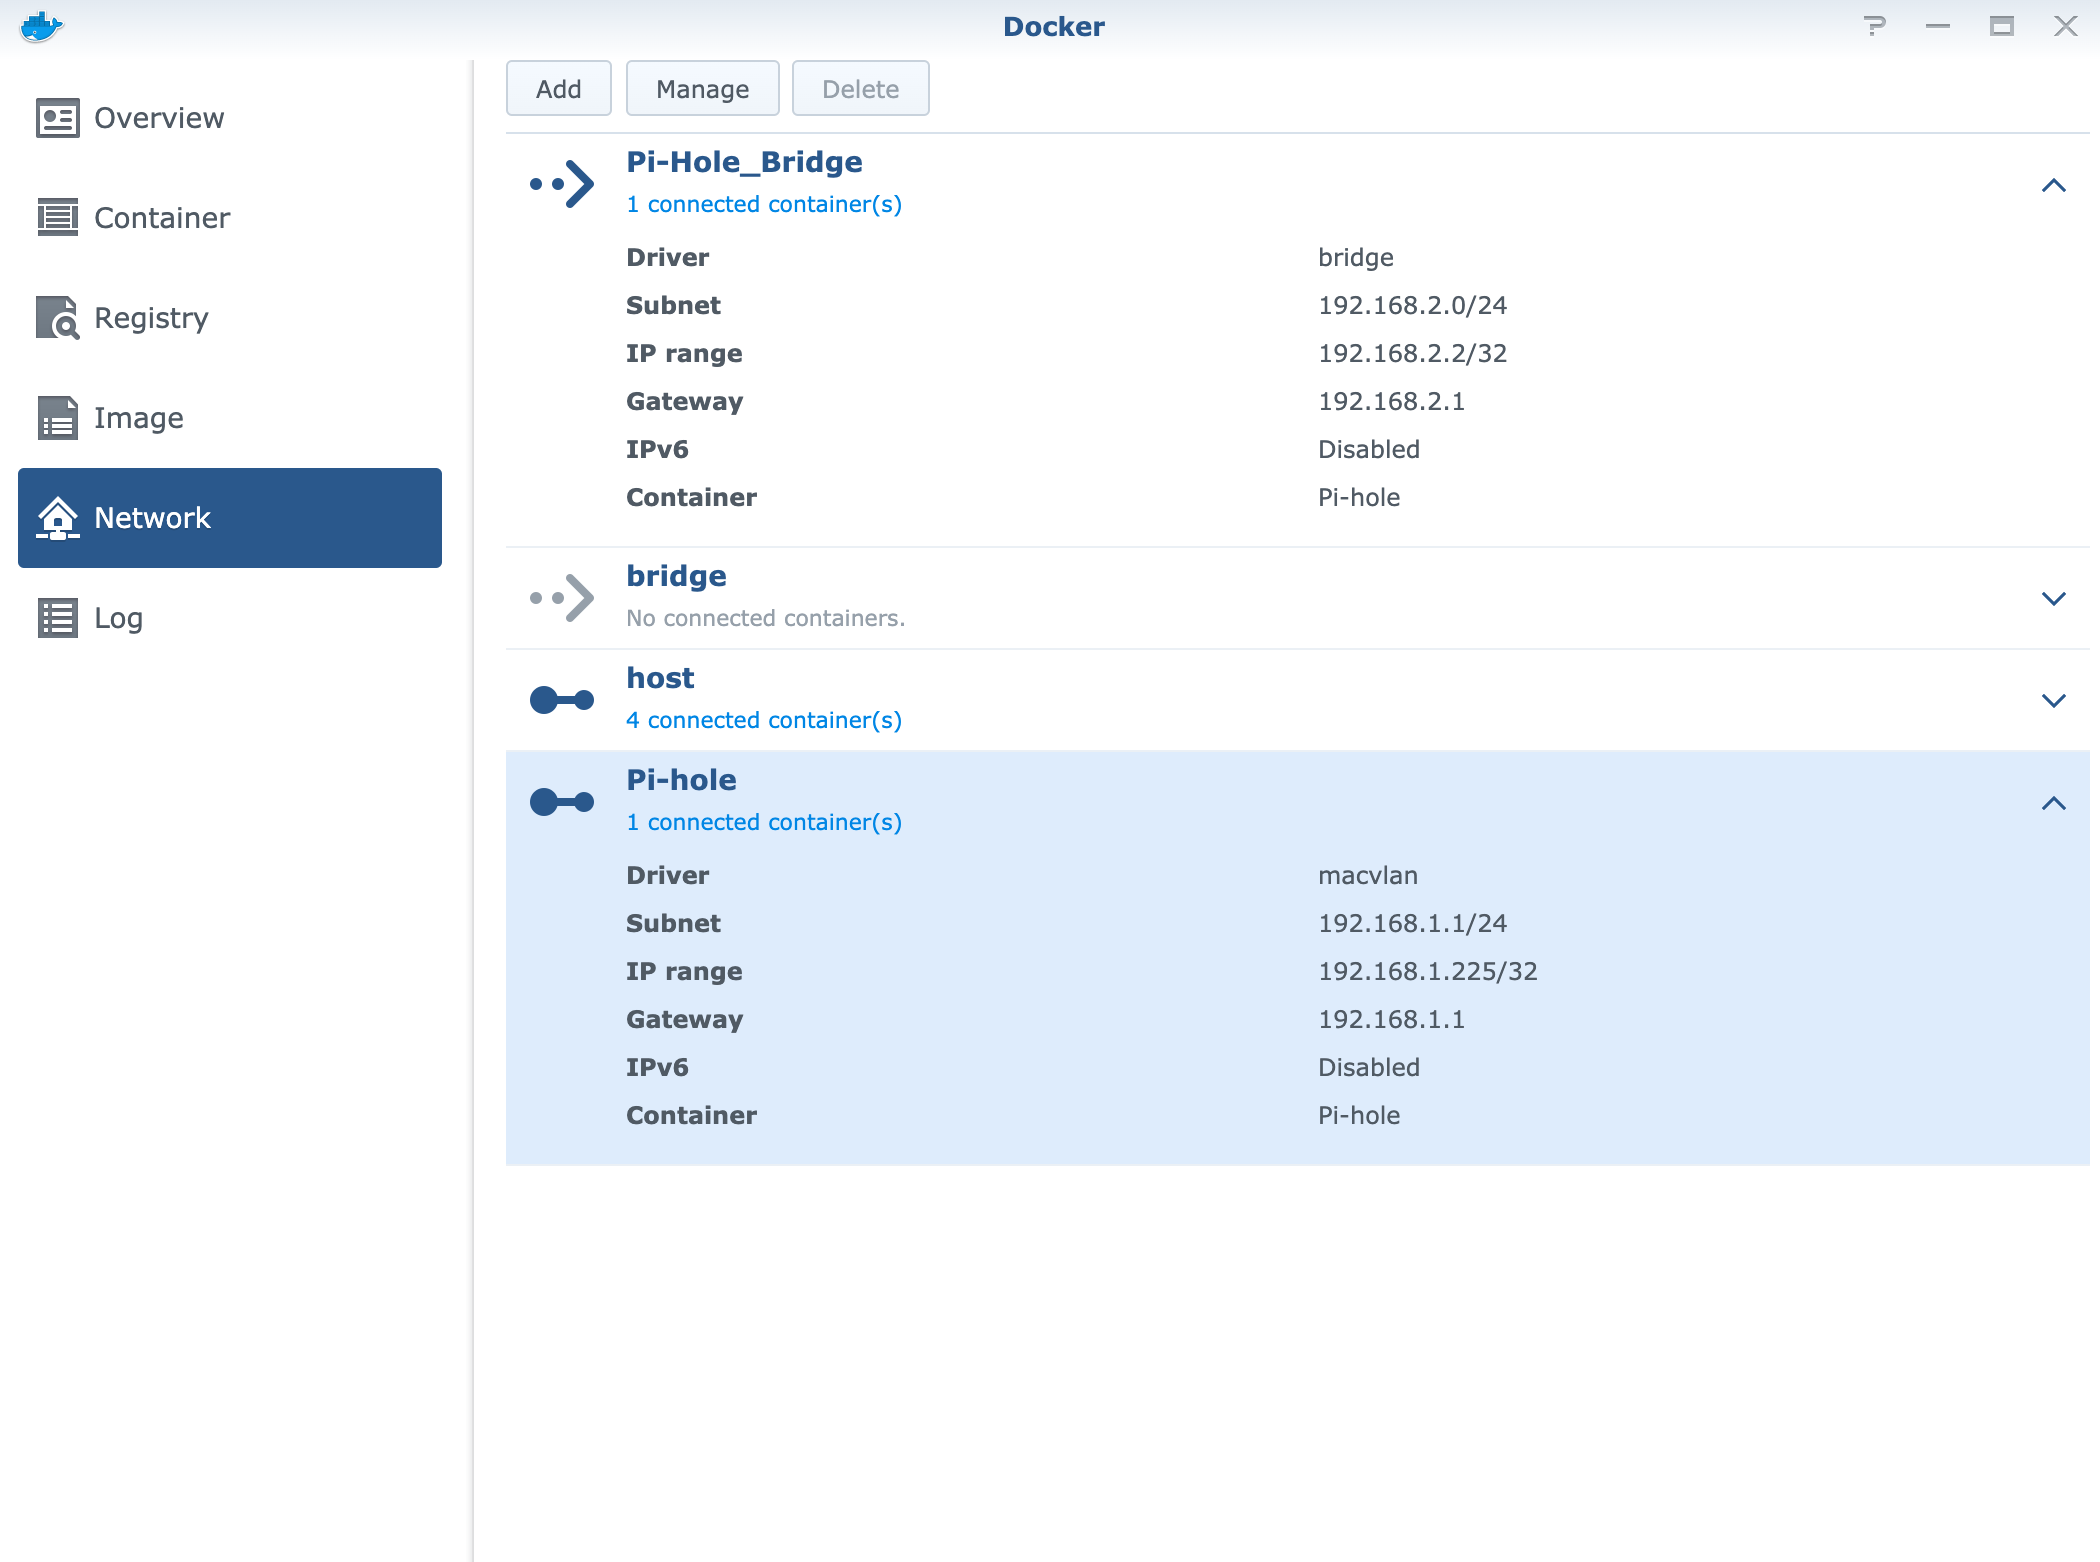
Task: Click the Container sidebar icon
Action: (x=58, y=218)
